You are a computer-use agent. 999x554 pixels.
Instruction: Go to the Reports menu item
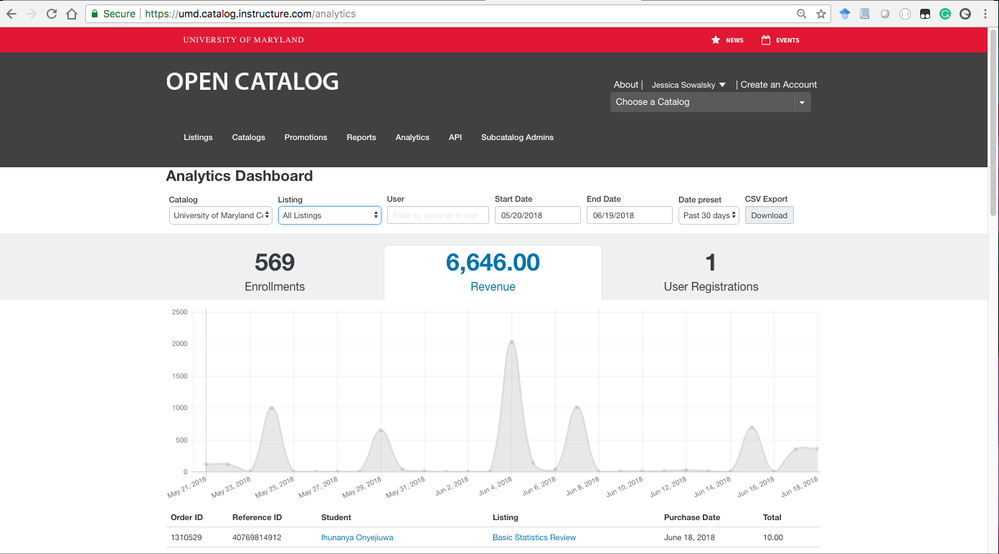point(361,137)
